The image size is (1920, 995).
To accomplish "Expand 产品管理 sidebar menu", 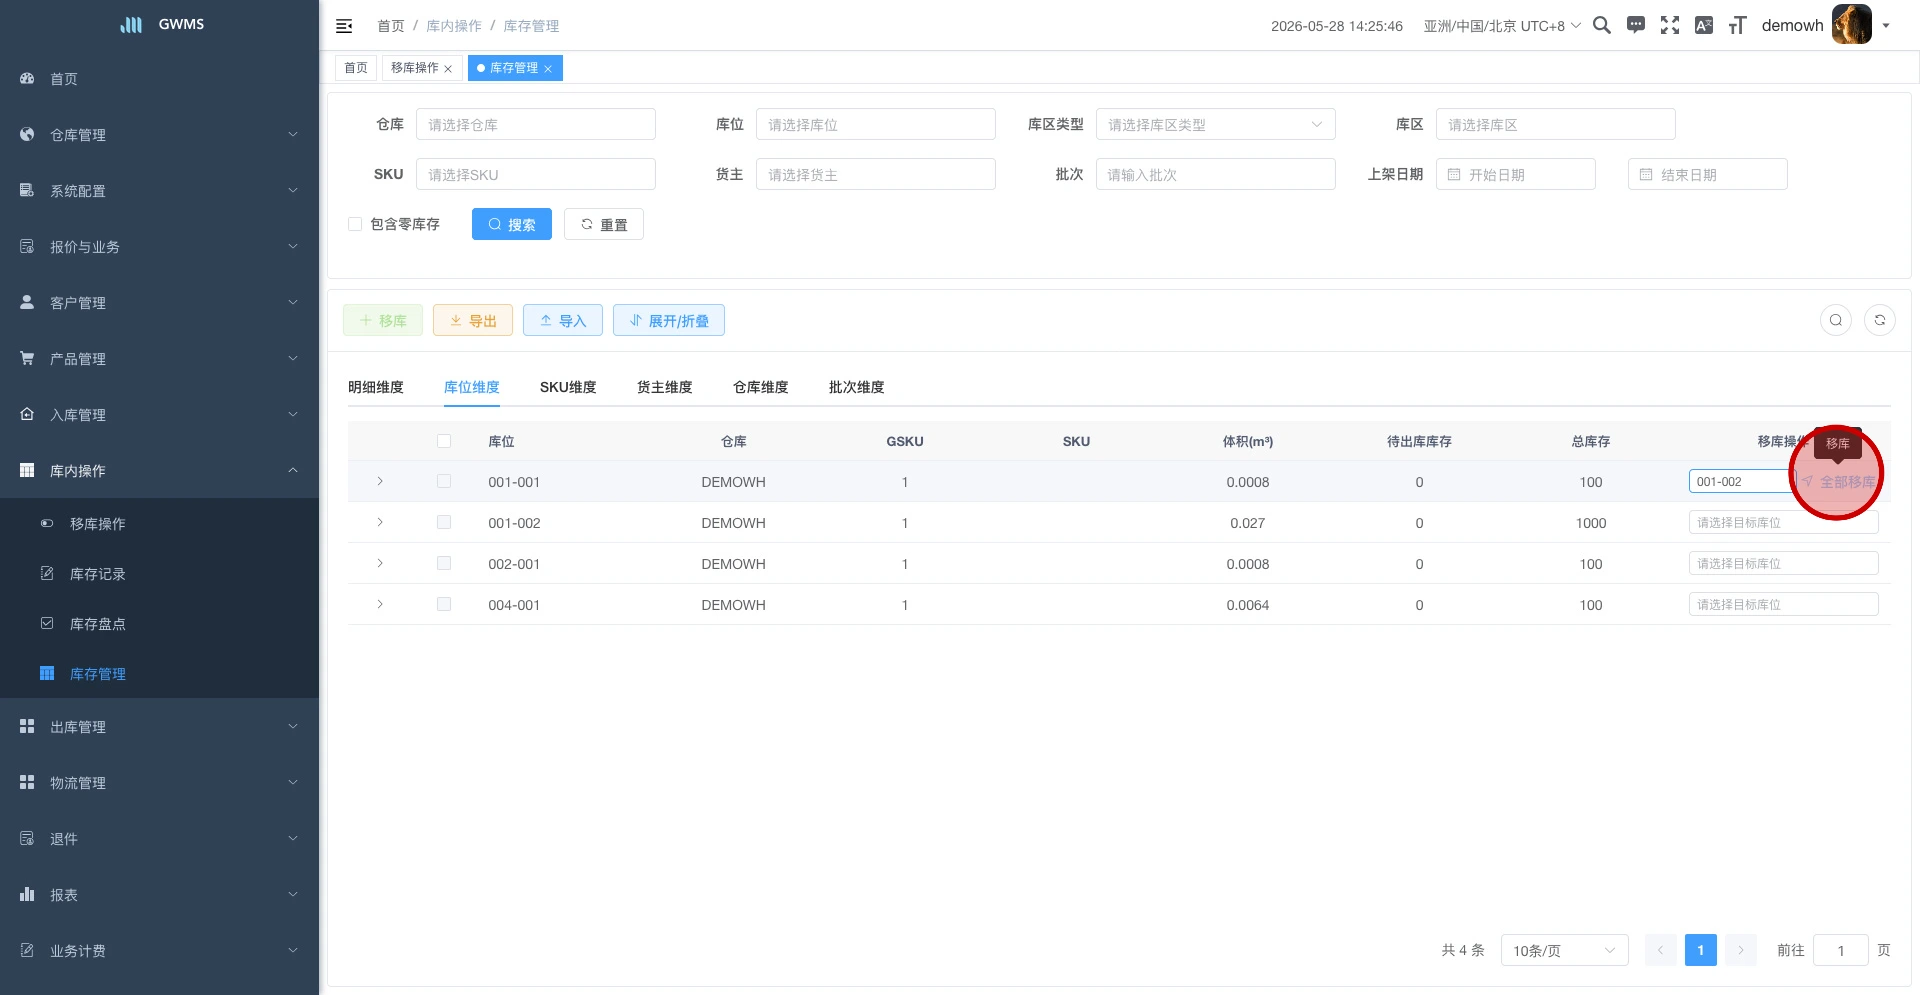I will (x=160, y=359).
